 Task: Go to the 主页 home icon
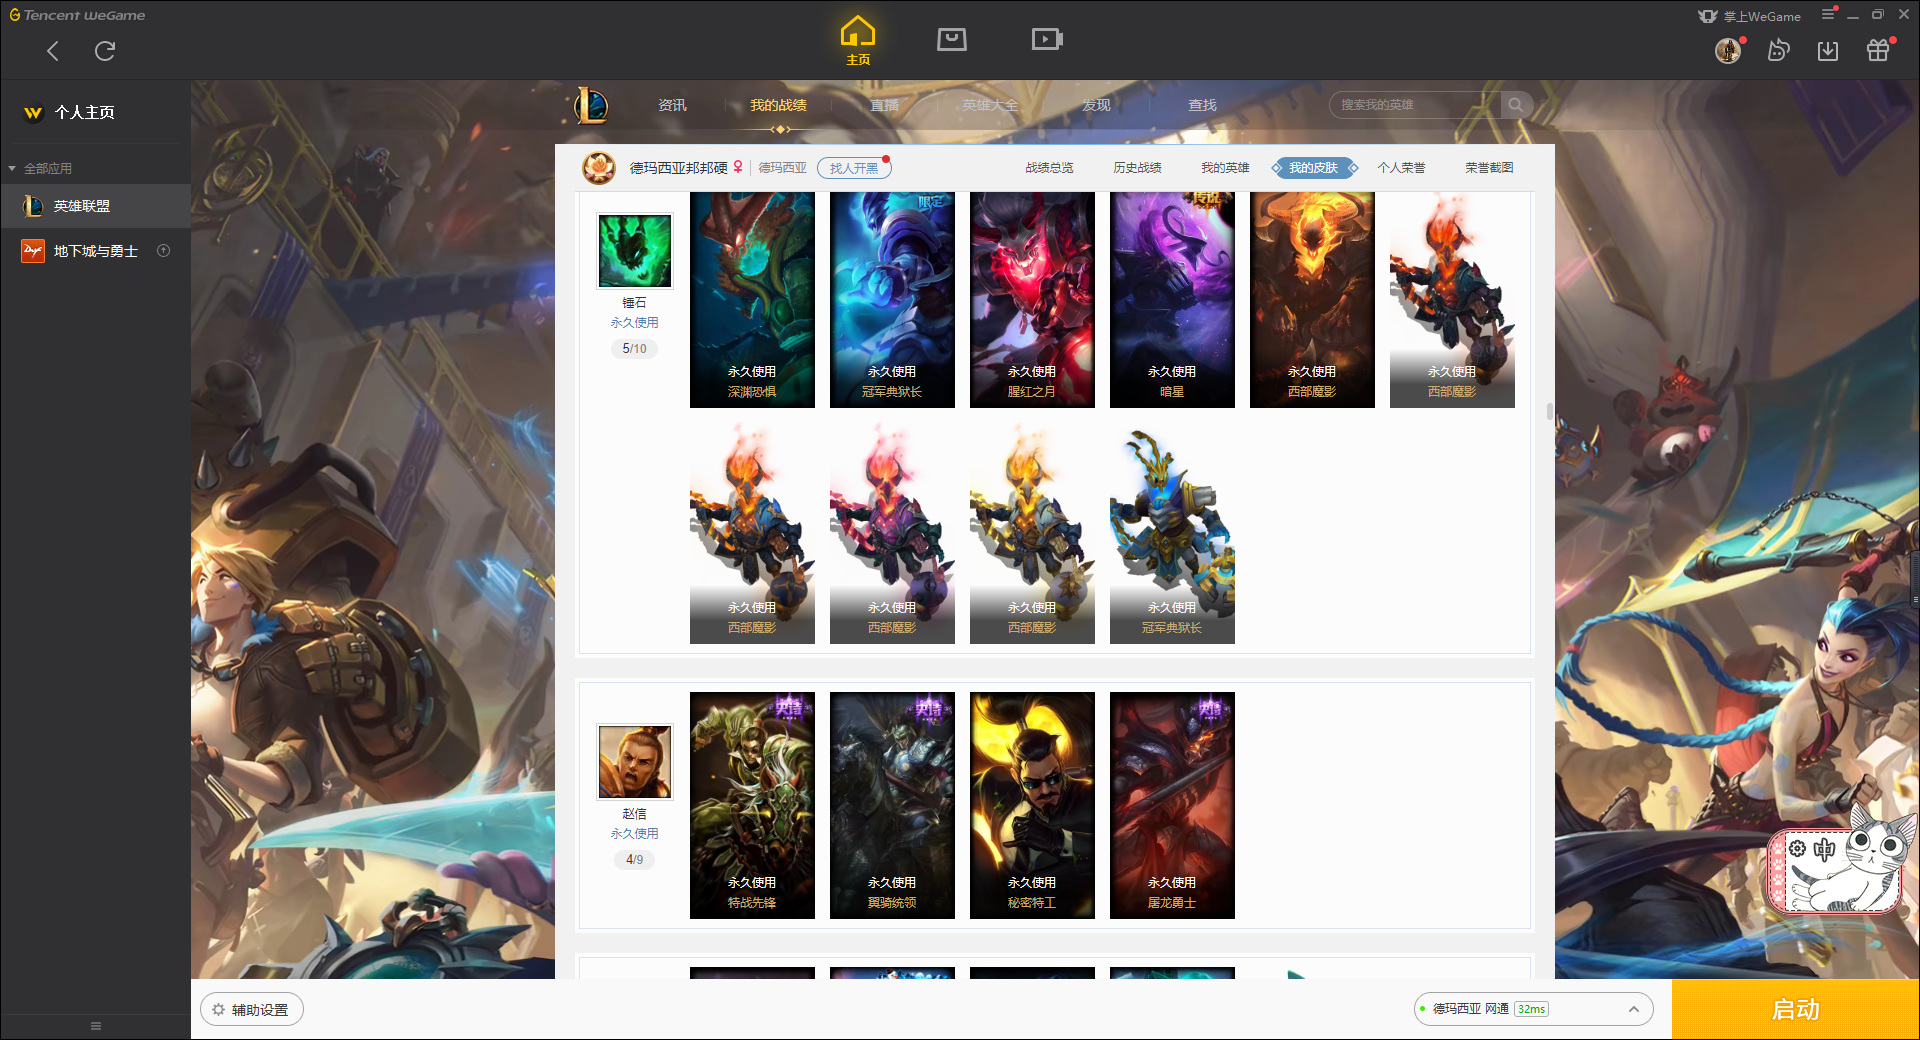coord(857,42)
